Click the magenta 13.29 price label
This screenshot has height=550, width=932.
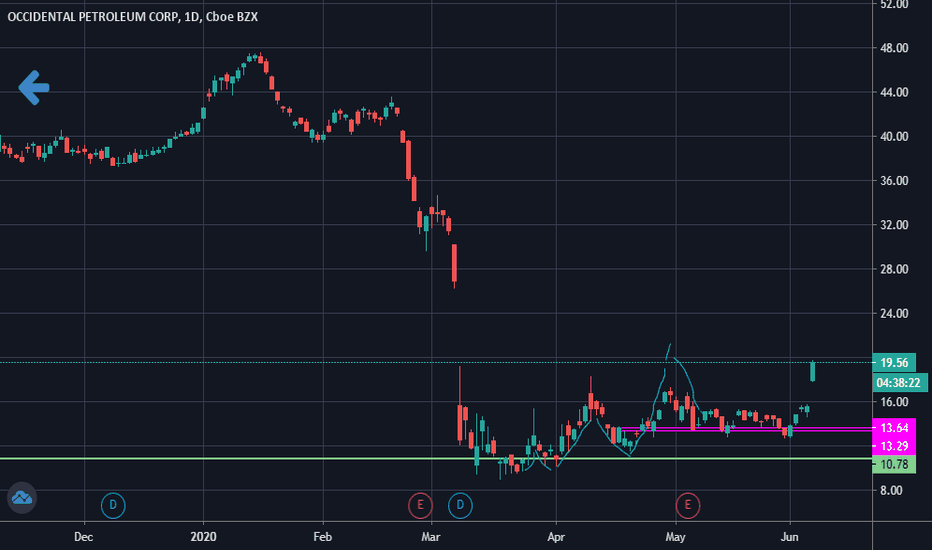894,446
